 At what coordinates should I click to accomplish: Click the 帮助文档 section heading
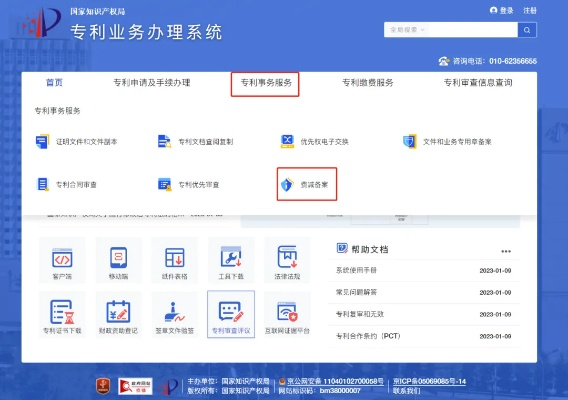pyautogui.click(x=370, y=249)
